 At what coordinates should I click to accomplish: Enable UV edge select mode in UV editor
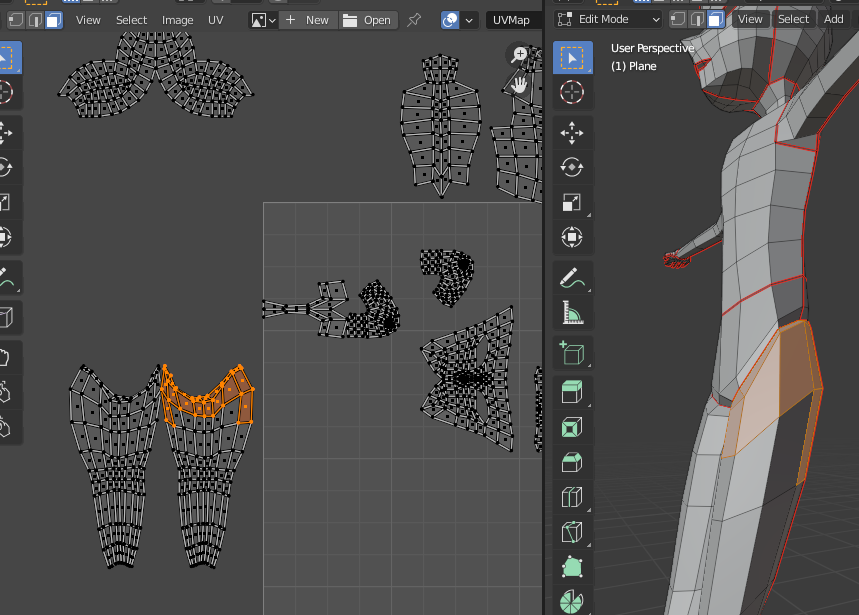pos(35,20)
